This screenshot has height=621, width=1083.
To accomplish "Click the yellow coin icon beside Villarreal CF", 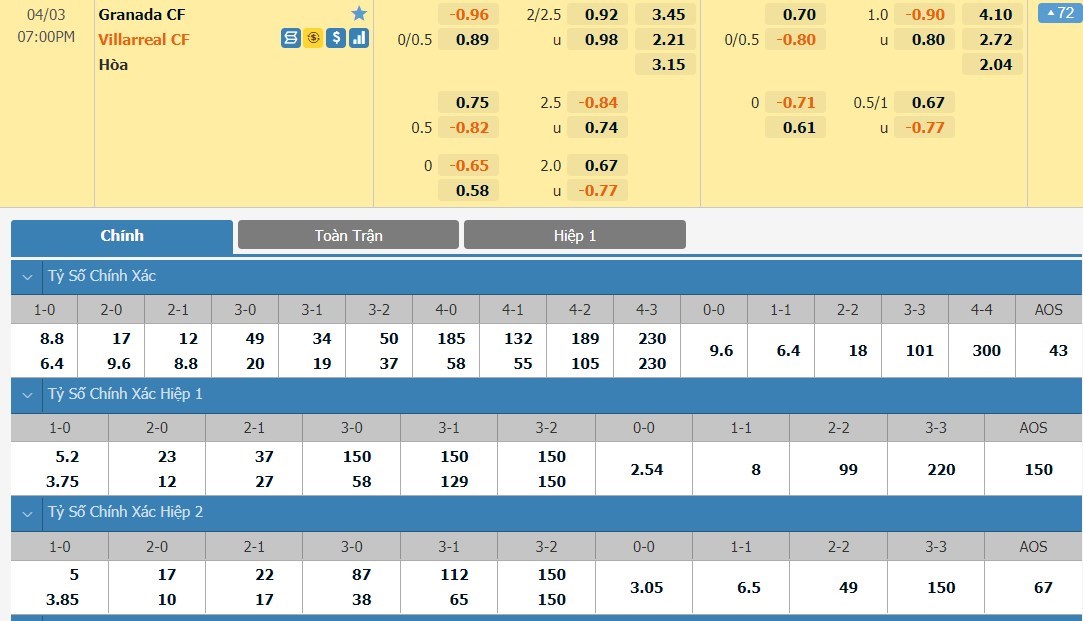I will [x=313, y=39].
